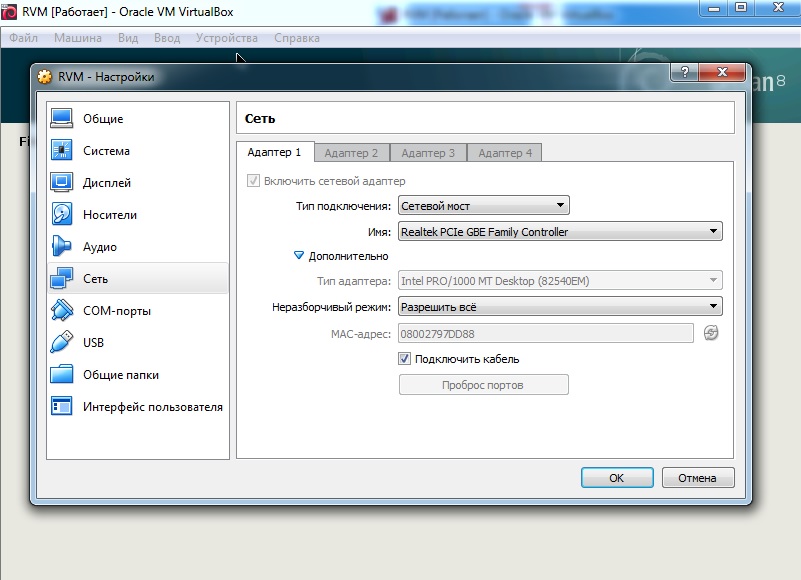Click the Отмена button
Image resolution: width=801 pixels, height=580 pixels.
(698, 478)
